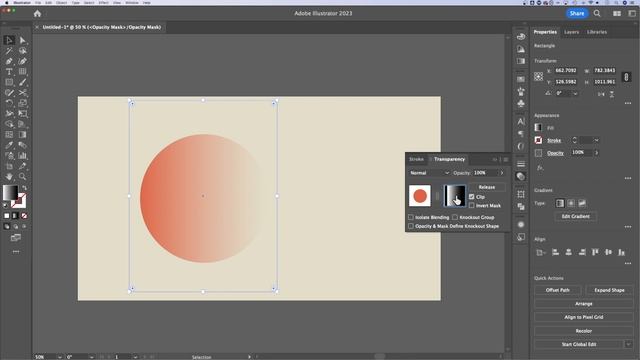Open Edit Toolbar three-dots button

[x=16, y=252]
